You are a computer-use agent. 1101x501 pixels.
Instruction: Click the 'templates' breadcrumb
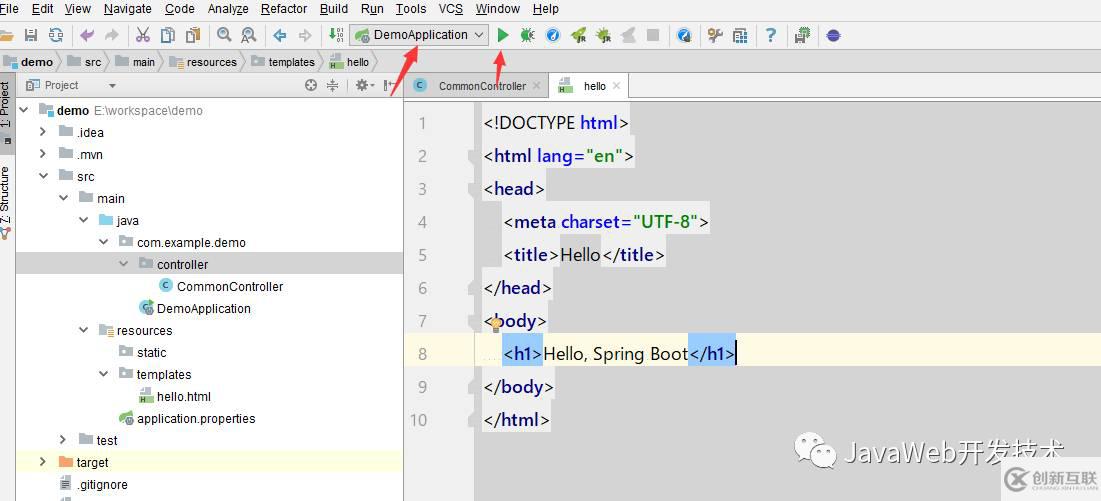(x=291, y=62)
